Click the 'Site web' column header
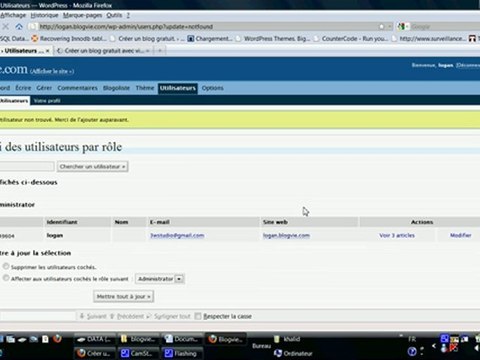Screen dimensions: 480x360 [x=275, y=222]
